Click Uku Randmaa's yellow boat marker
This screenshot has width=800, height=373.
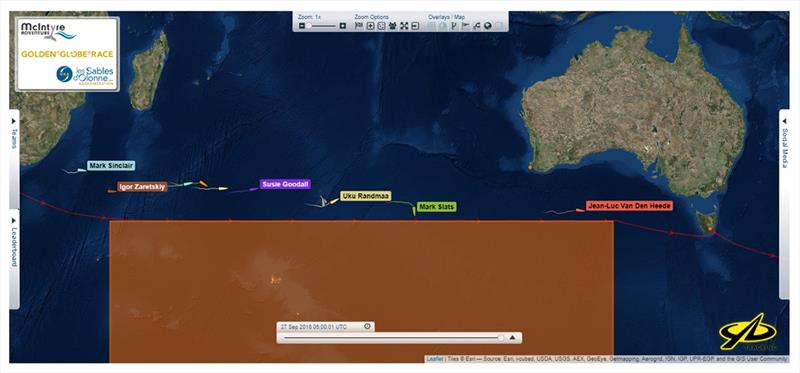334,202
